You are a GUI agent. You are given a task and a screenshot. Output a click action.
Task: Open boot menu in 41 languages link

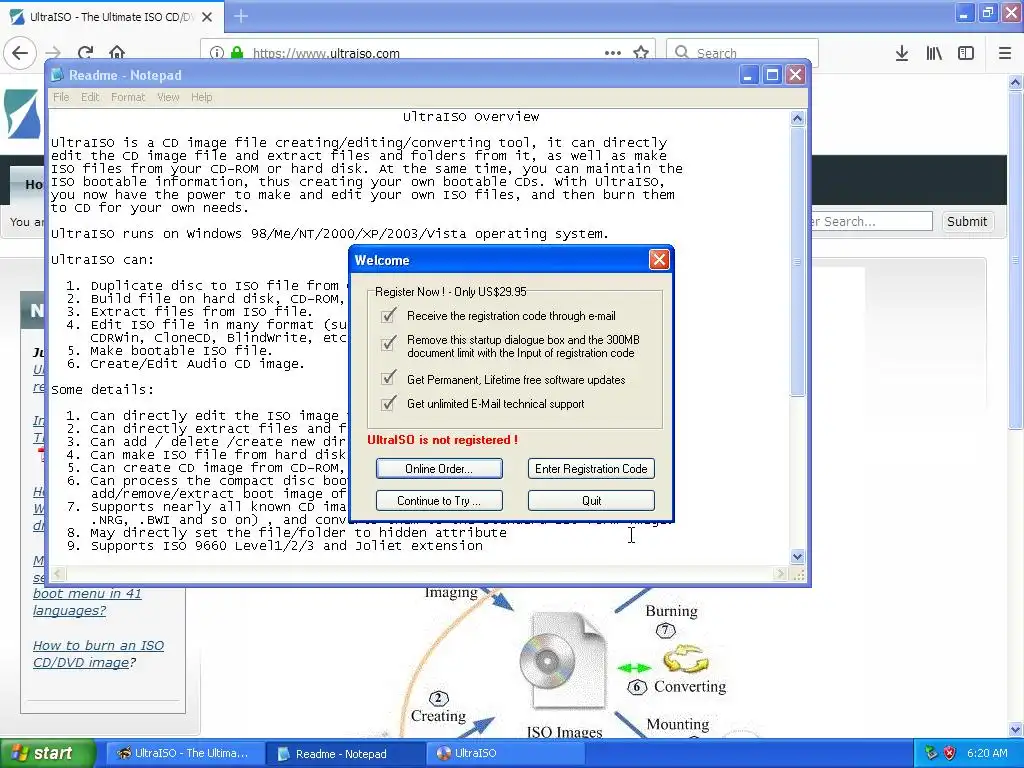click(87, 602)
